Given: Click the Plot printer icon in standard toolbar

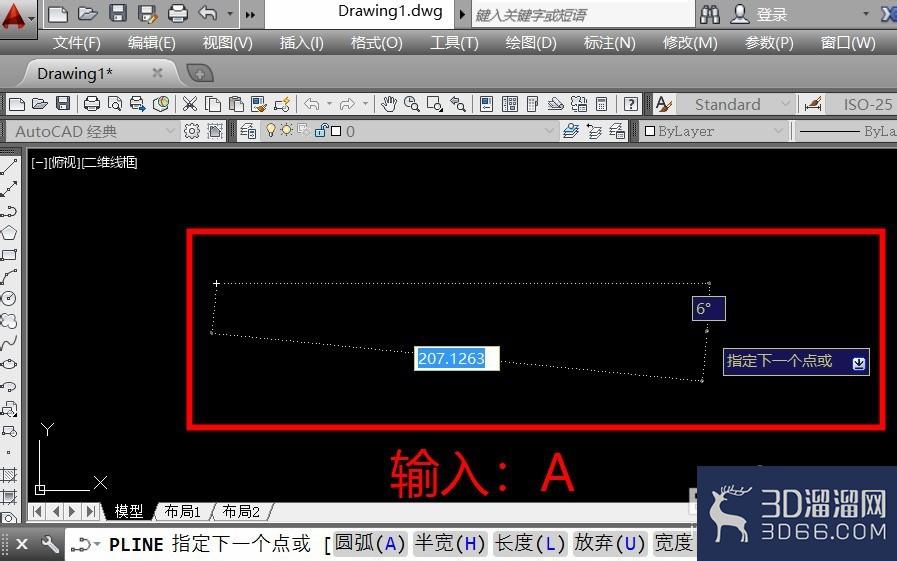Looking at the screenshot, I should 92,104.
